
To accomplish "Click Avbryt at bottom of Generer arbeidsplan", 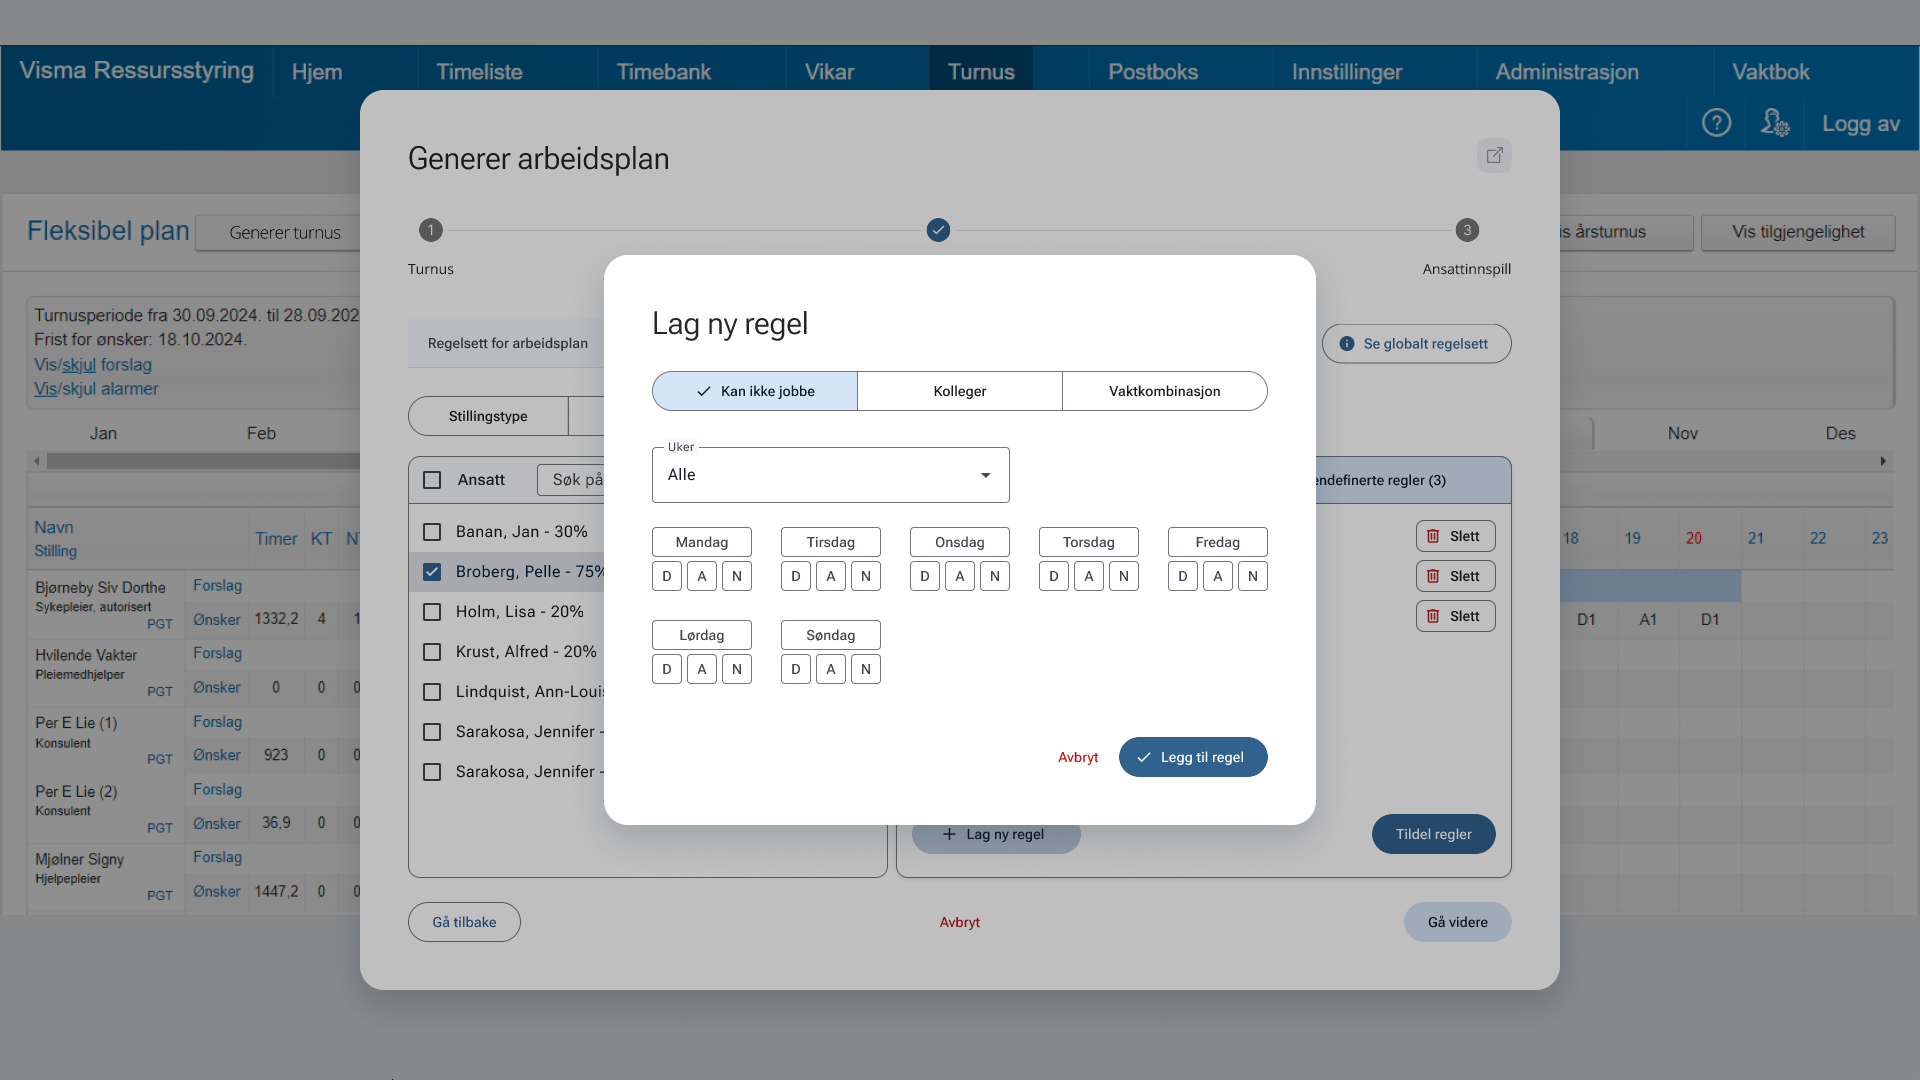I will coord(960,922).
